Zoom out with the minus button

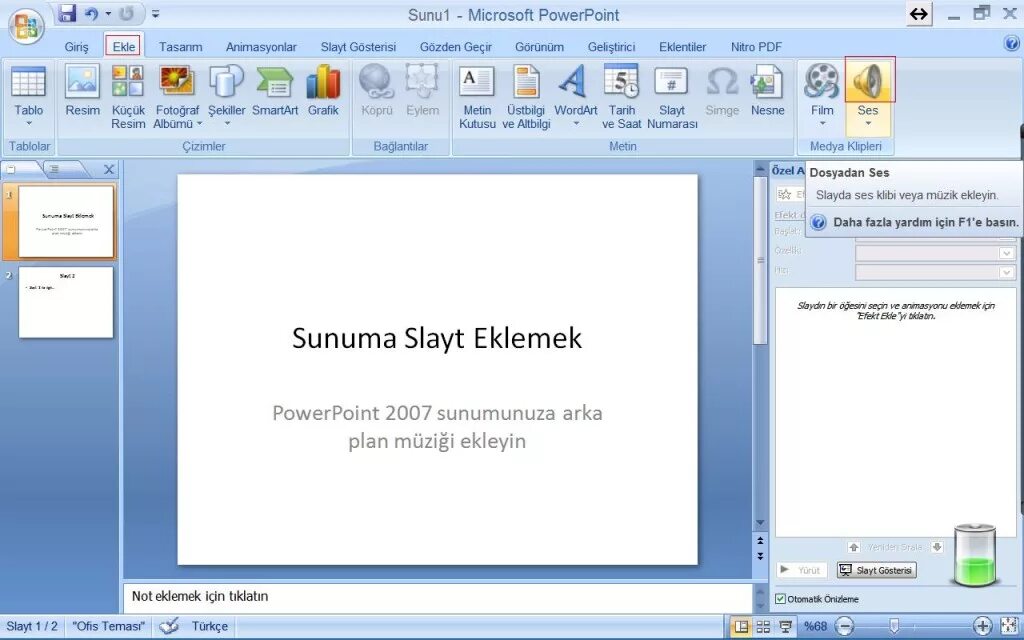(x=844, y=627)
